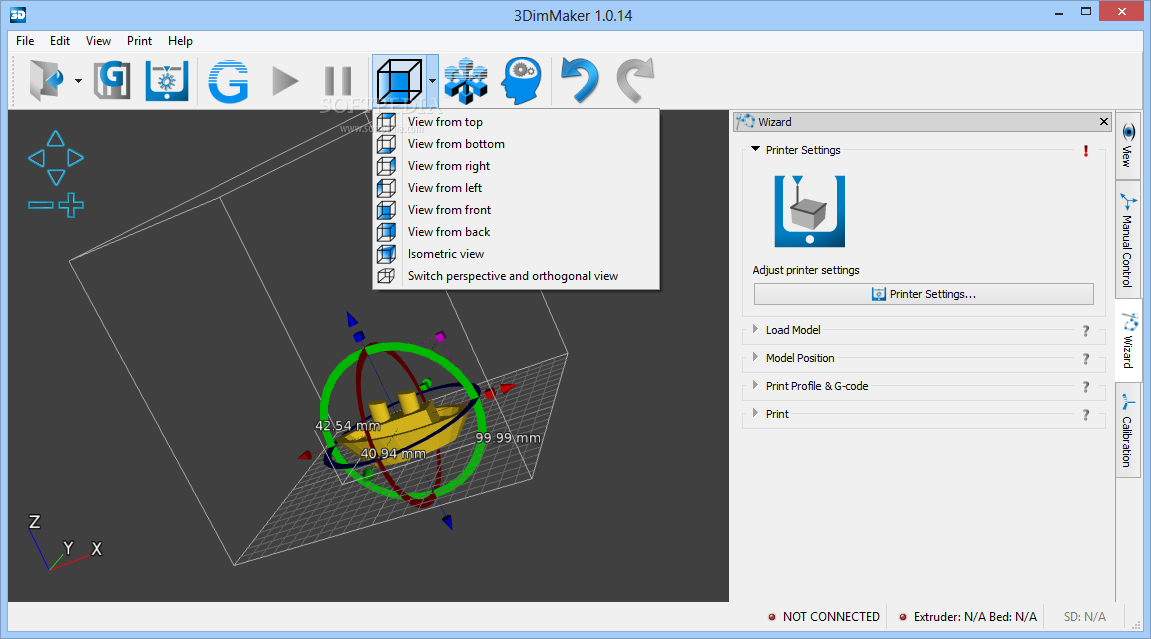This screenshot has height=639, width=1151.
Task: Switch to the Calibration side tab
Action: pyautogui.click(x=1128, y=430)
